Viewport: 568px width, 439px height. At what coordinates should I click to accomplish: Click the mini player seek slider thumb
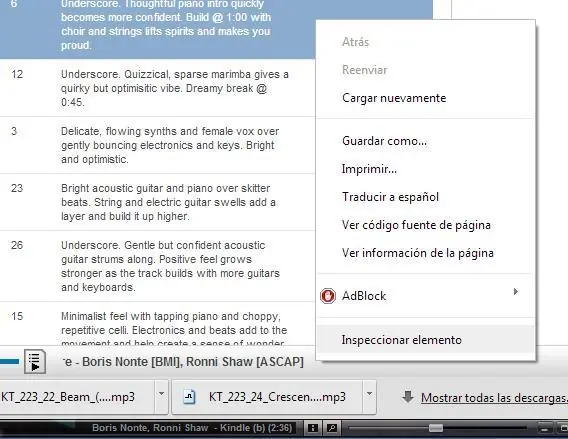(436, 428)
